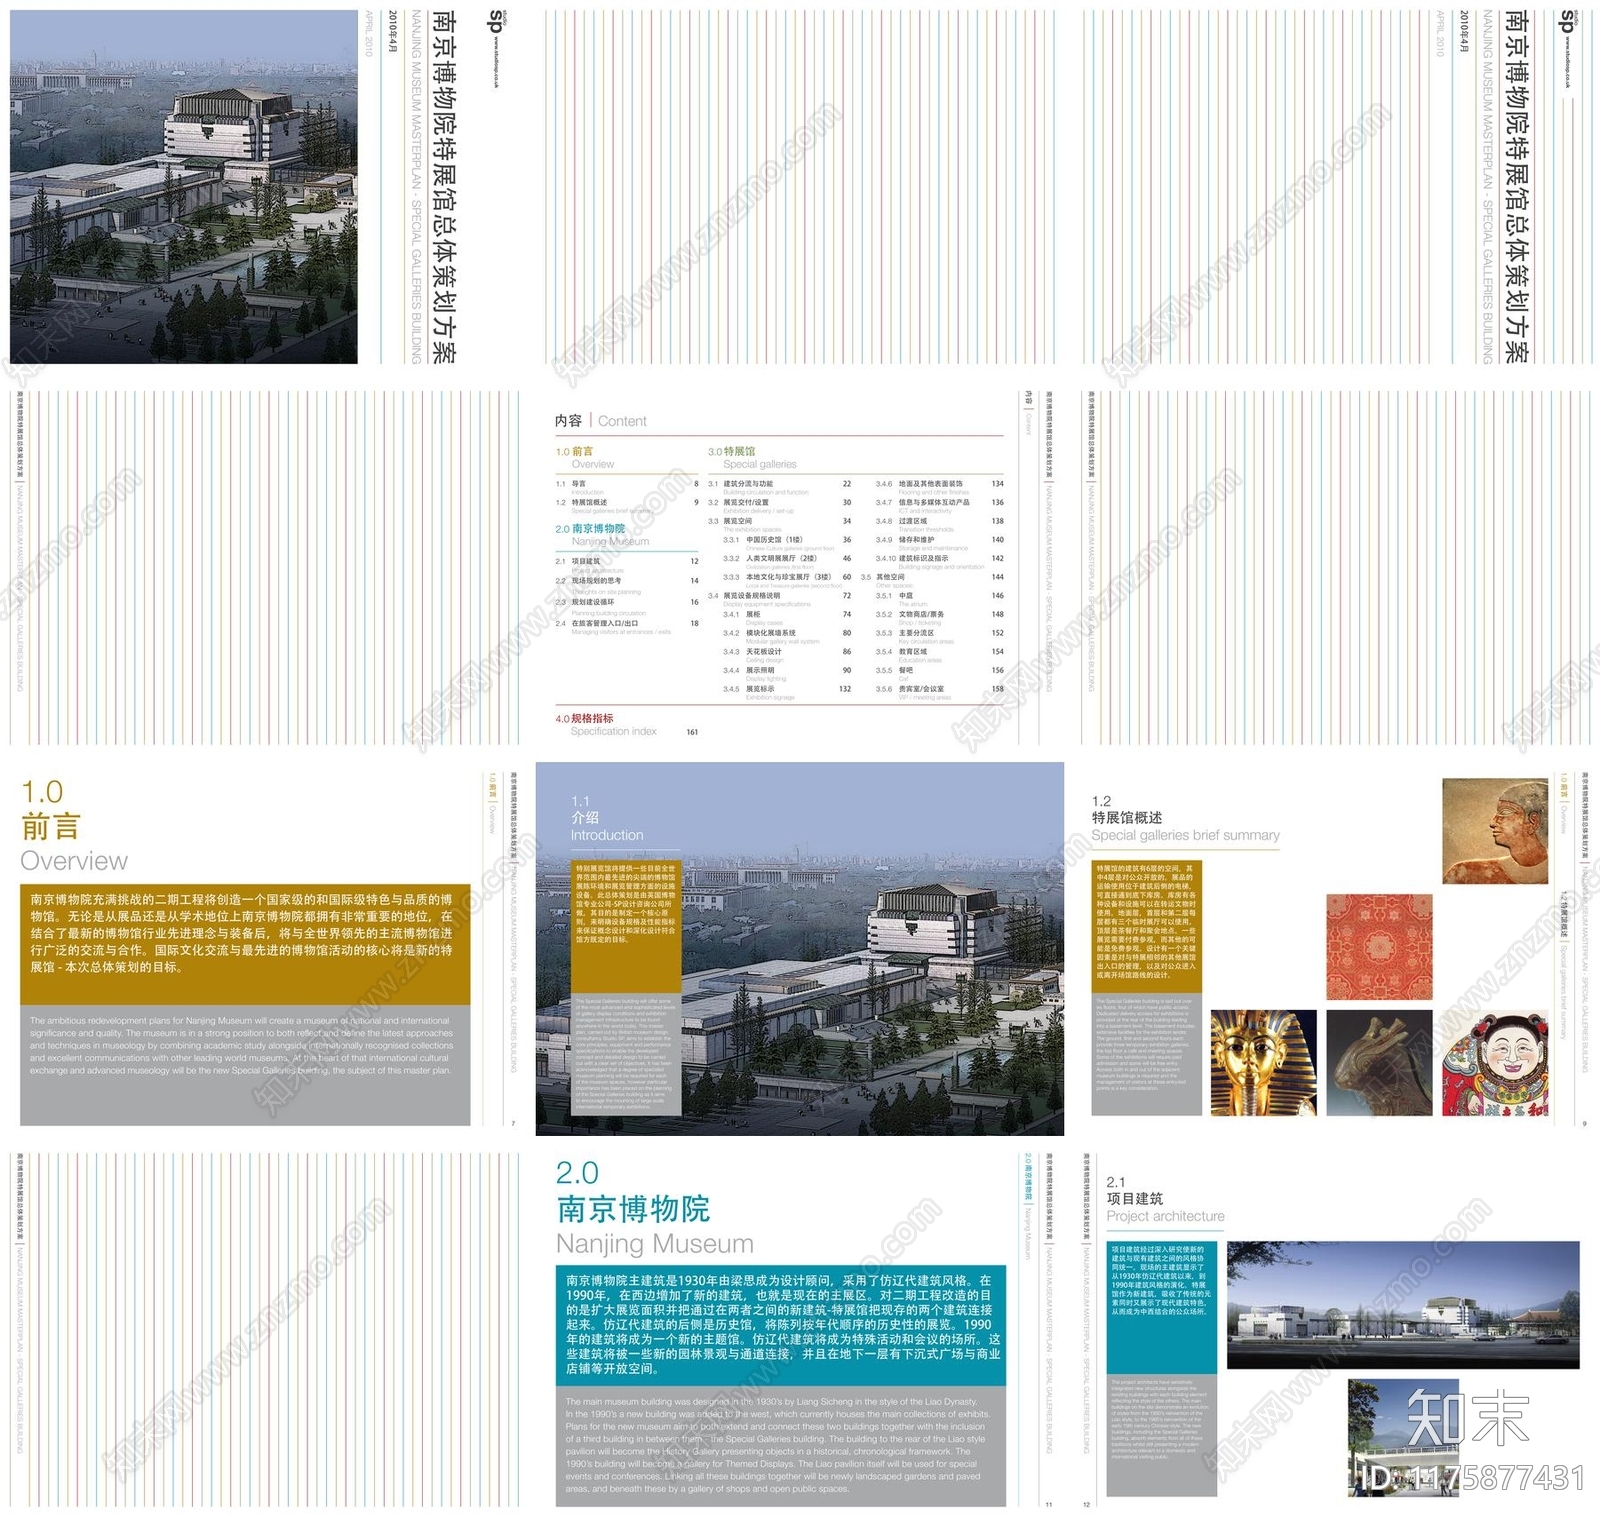Click contents row '1.2 特展馆概述'
Screen dimensions: 1600x1517
pyautogui.click(x=627, y=503)
